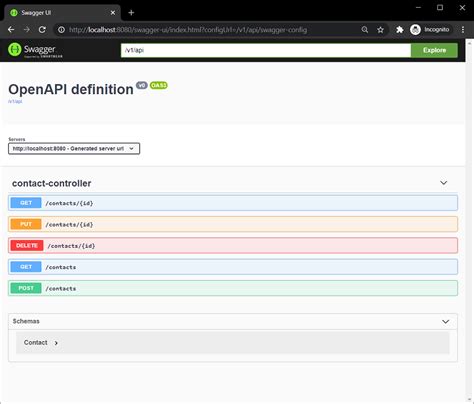This screenshot has width=474, height=404.
Task: Click the contact-controller heading
Action: 52,183
